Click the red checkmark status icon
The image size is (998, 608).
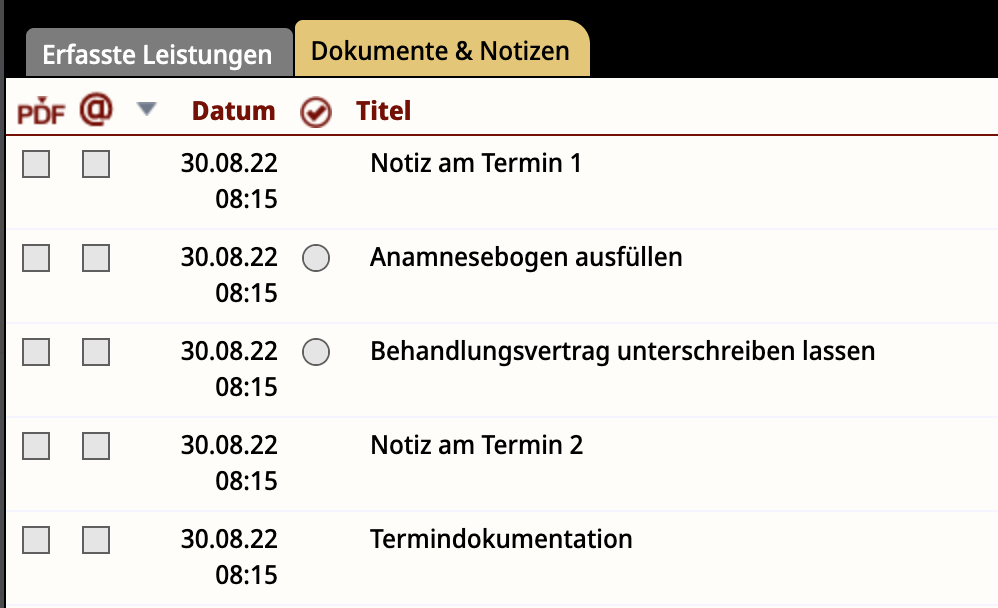(316, 113)
